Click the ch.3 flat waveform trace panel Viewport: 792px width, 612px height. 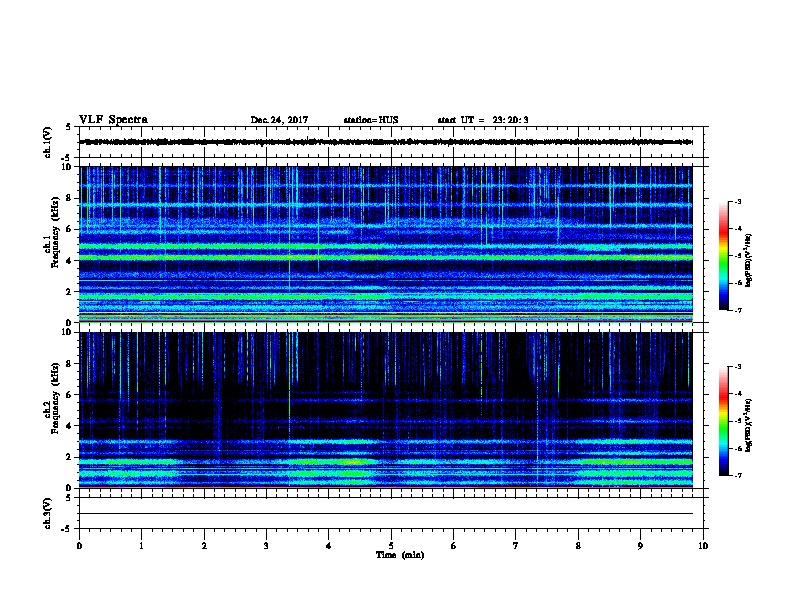391,513
